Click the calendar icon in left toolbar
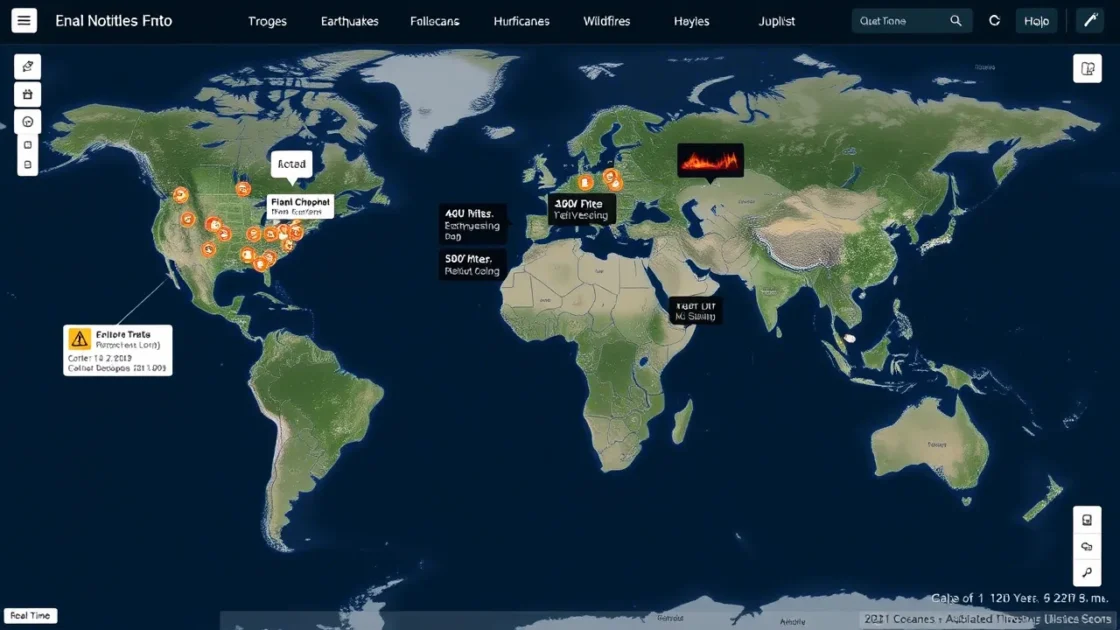Image resolution: width=1120 pixels, height=630 pixels. click(27, 95)
